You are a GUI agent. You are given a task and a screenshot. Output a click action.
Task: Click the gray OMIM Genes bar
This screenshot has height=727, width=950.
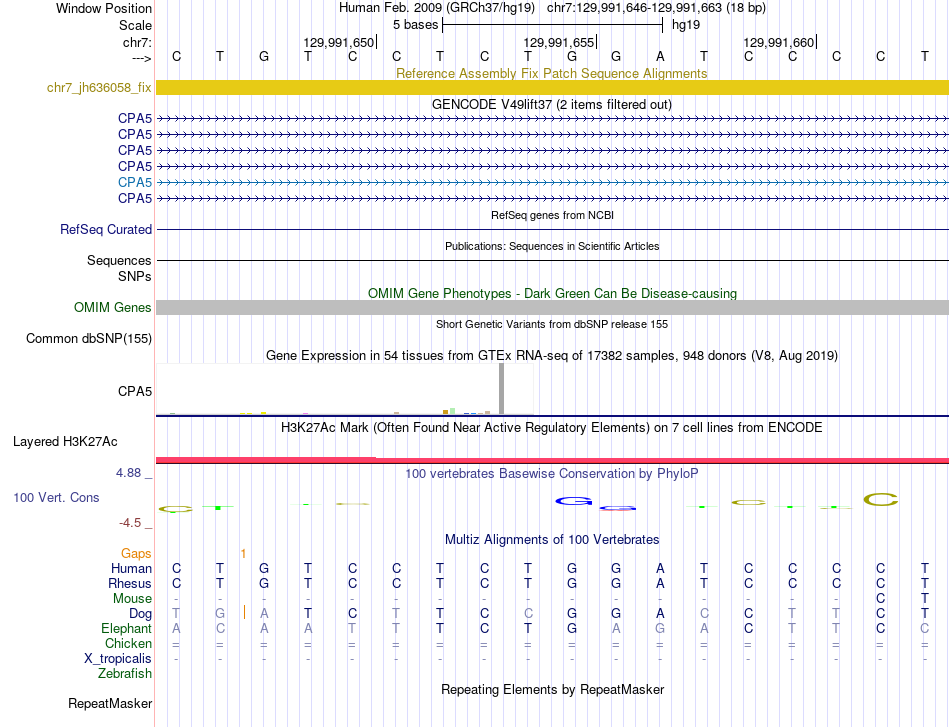point(552,307)
